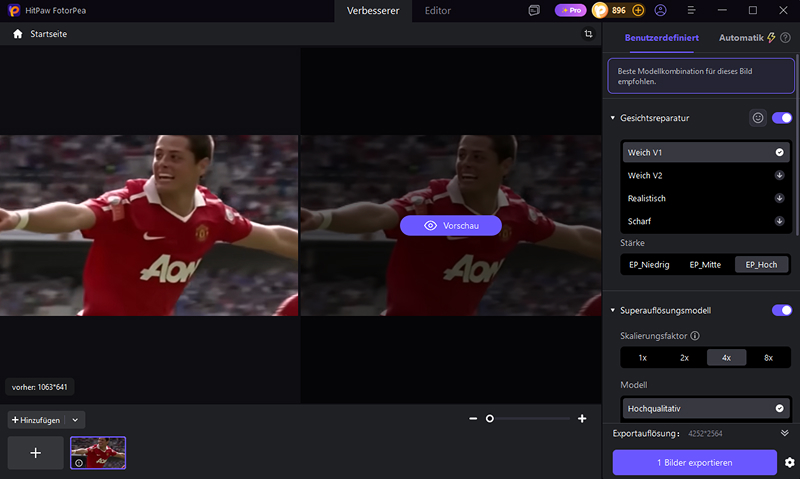
Task: Set strength to EP_Mitte
Action: 705,265
